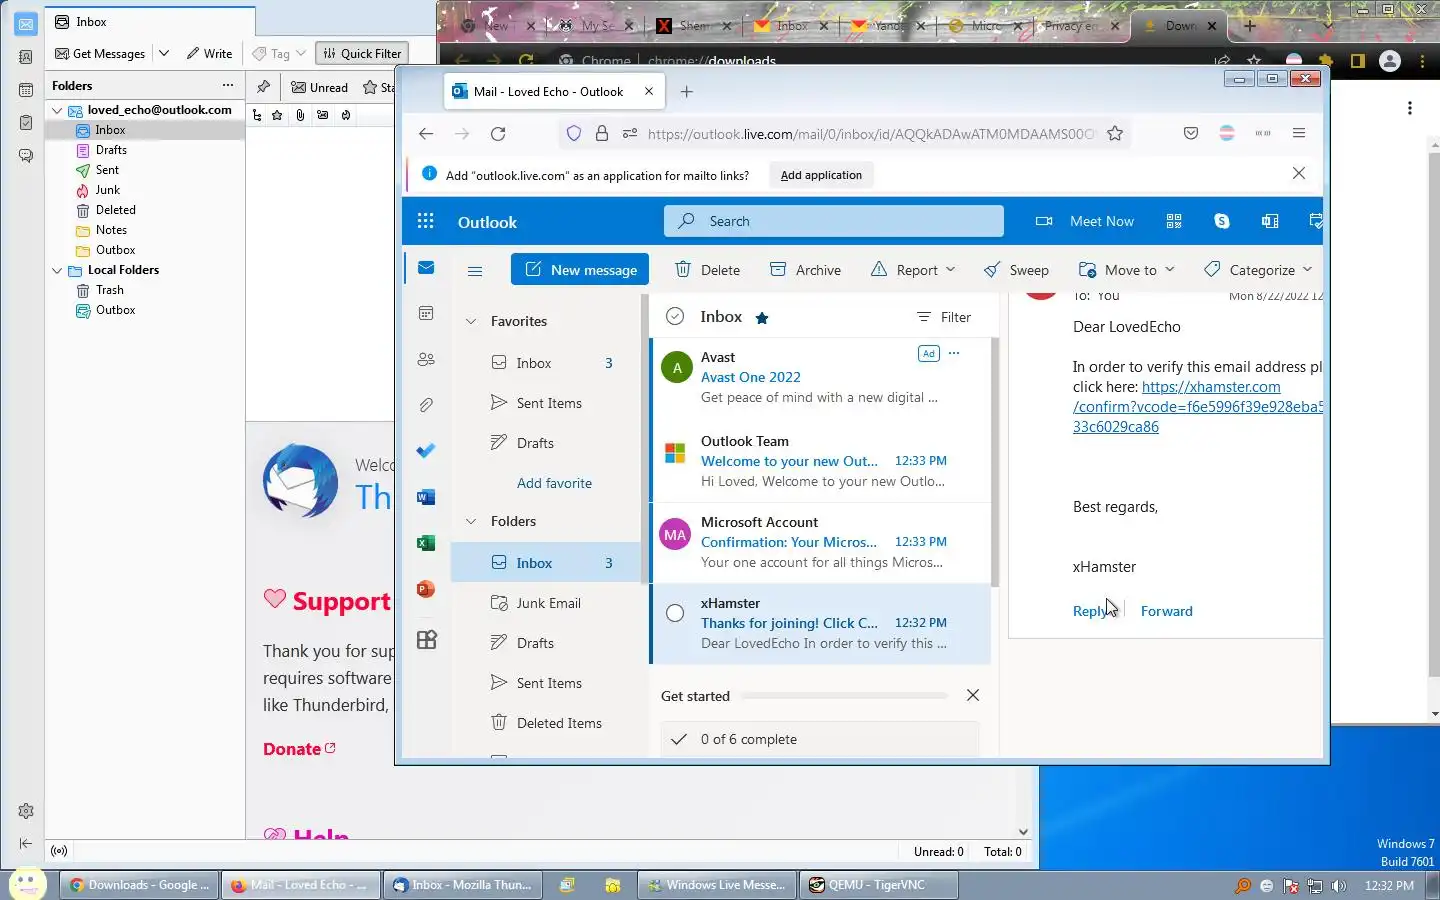The height and width of the screenshot is (900, 1440).
Task: Open the xhamster.com confirmation link
Action: click(1197, 407)
